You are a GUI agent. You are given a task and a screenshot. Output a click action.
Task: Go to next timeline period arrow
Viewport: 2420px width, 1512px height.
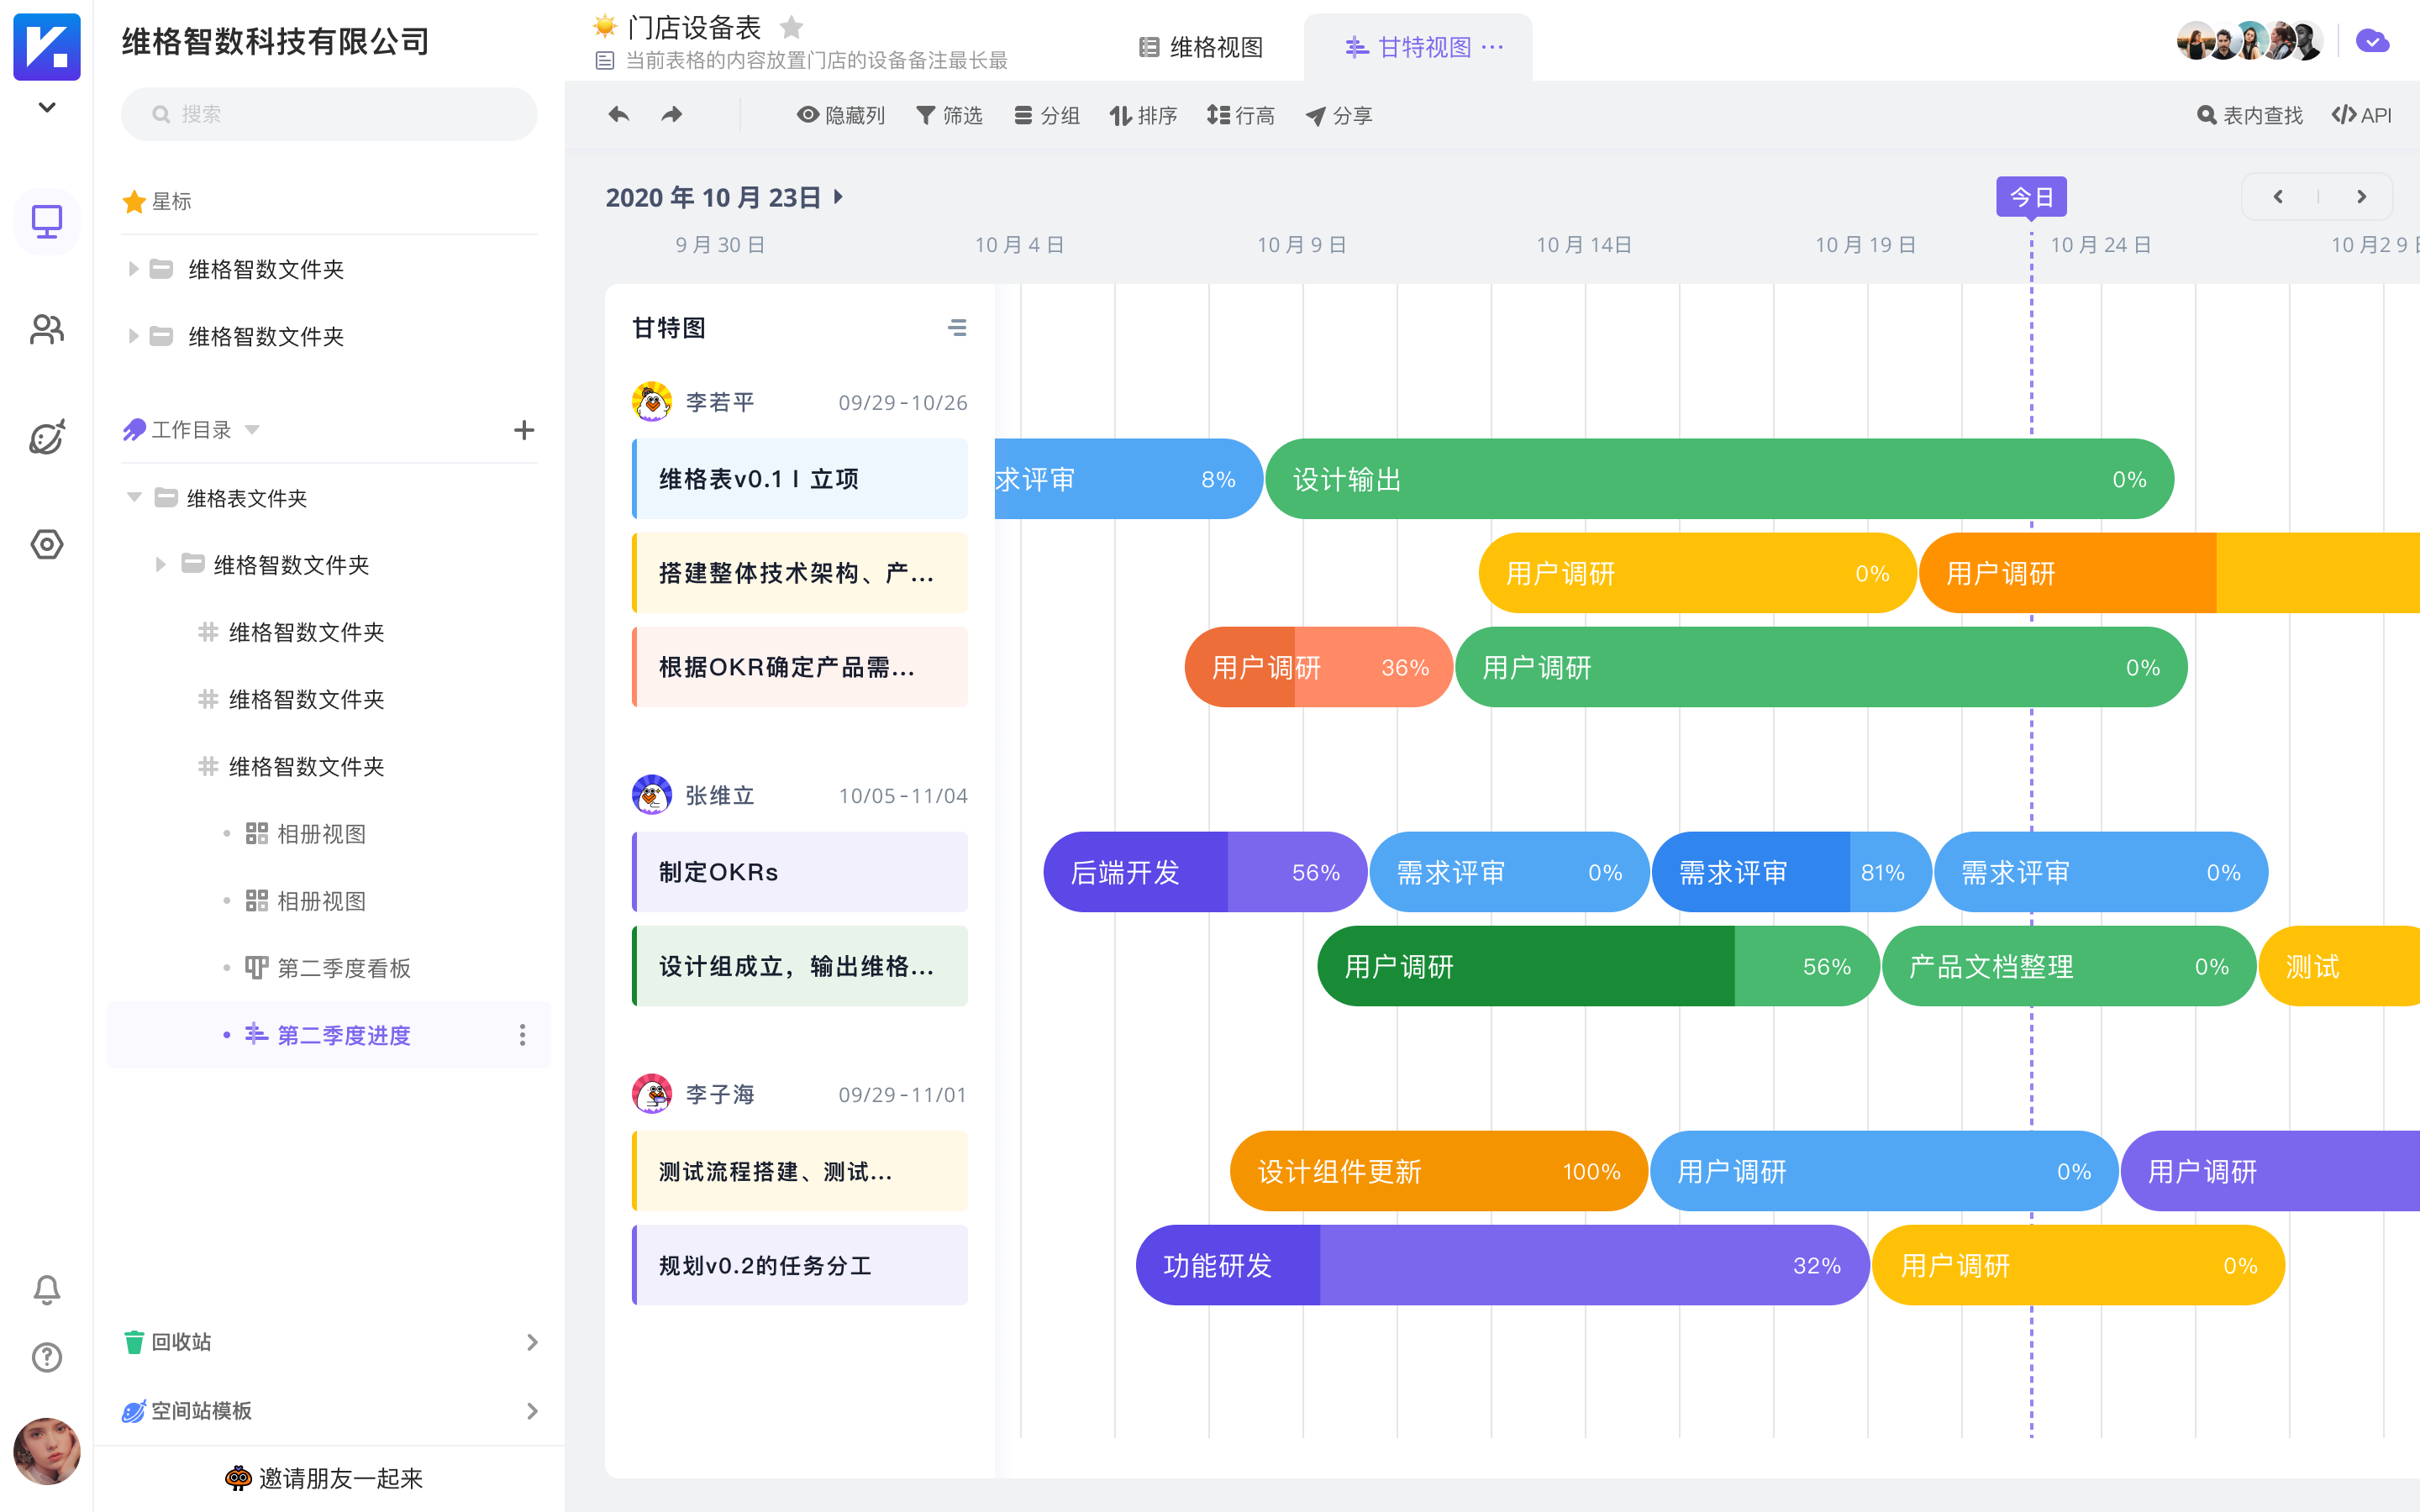tap(2361, 197)
